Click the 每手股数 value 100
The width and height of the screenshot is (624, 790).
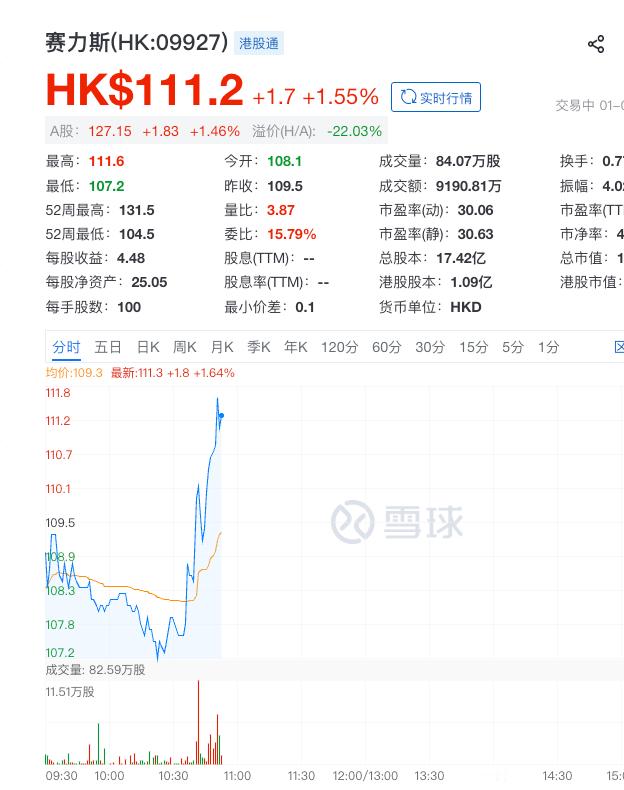129,307
